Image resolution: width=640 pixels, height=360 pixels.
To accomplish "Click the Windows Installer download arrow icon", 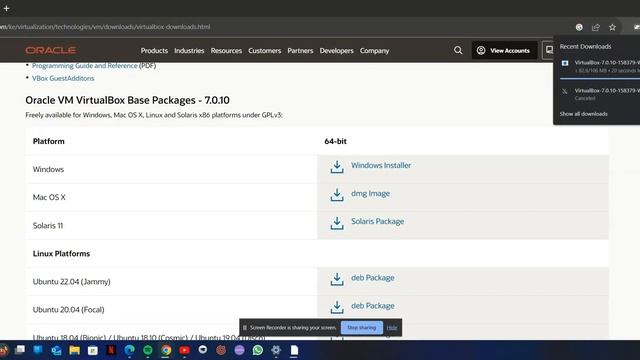I will [x=337, y=167].
